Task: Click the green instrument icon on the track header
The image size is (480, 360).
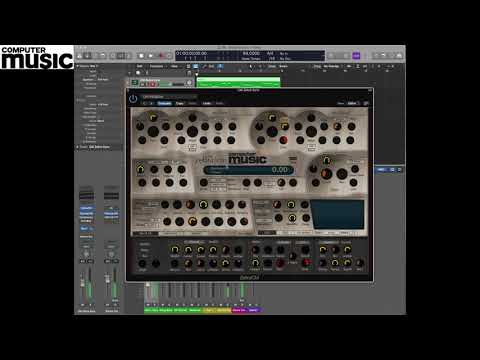Action: [x=135, y=82]
